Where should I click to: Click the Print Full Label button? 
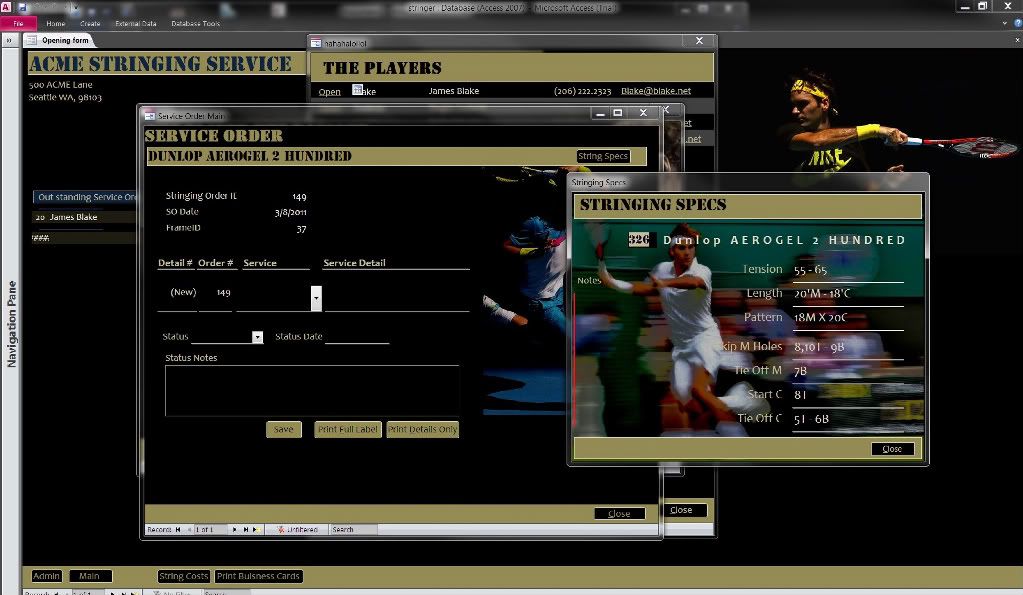tap(348, 429)
